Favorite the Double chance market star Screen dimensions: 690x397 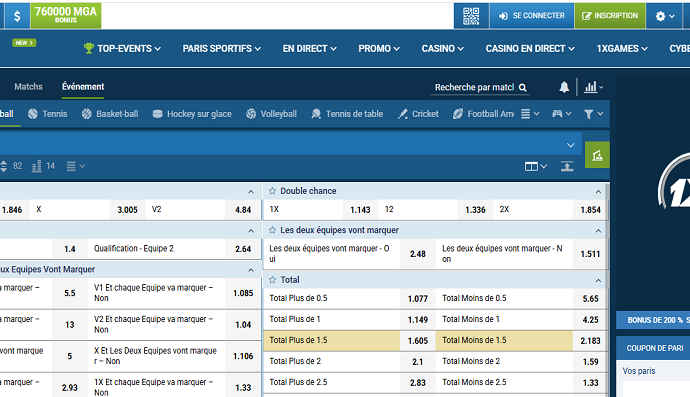[x=272, y=191]
